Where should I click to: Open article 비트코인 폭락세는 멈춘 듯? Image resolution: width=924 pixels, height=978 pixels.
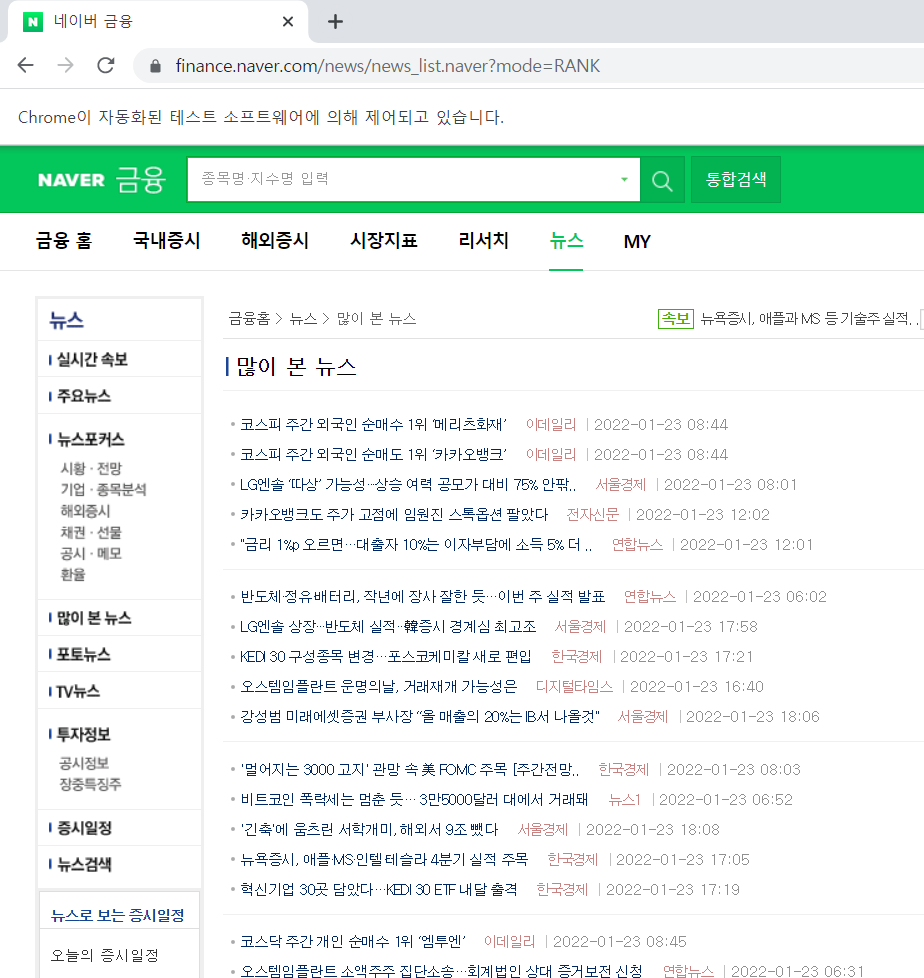(414, 800)
